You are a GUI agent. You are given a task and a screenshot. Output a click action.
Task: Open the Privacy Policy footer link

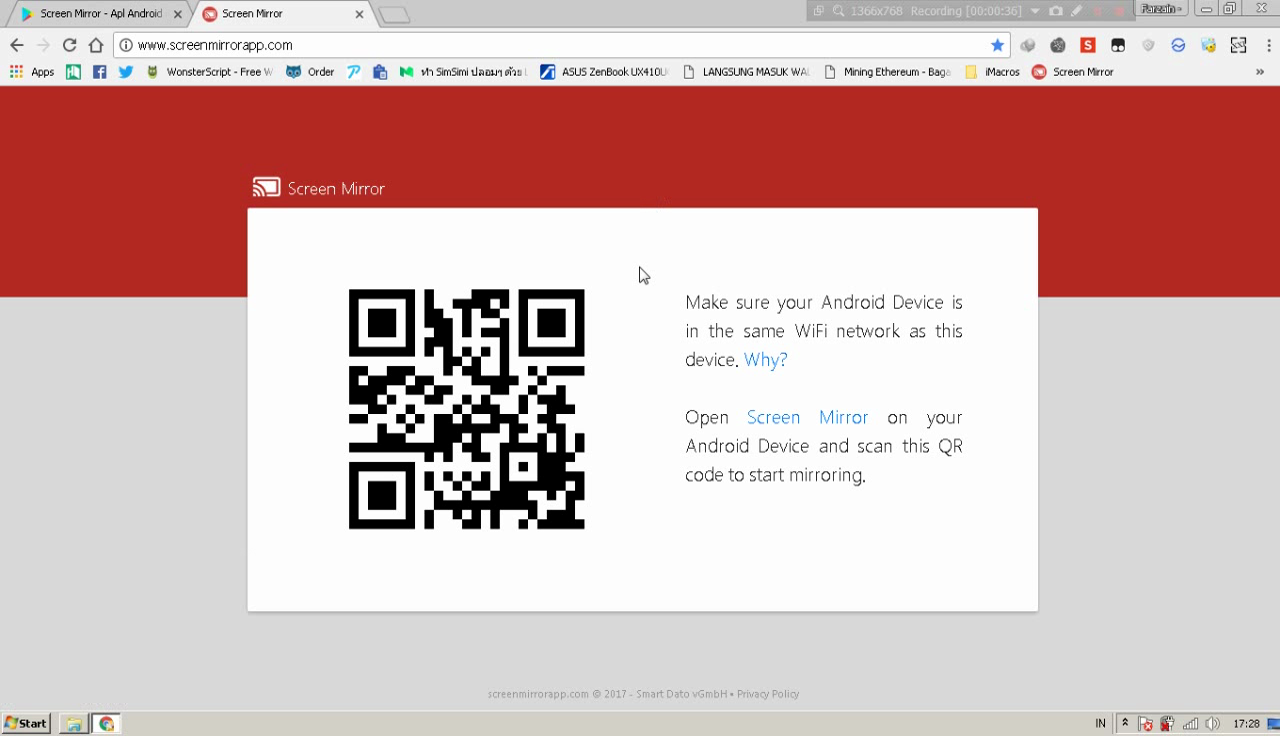click(768, 694)
